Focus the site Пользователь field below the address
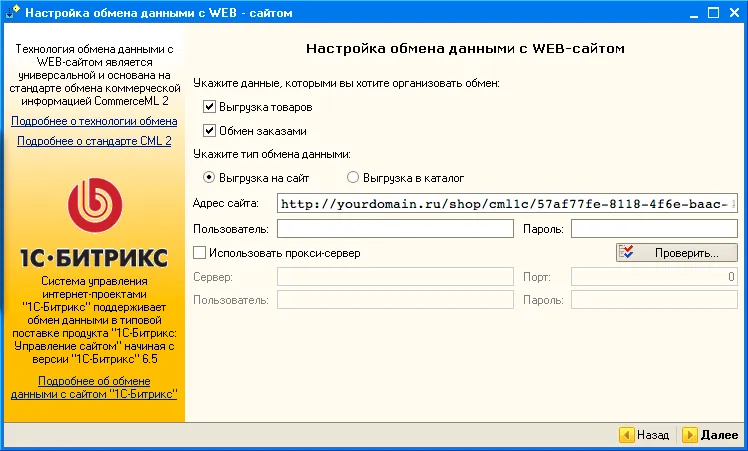748x451 pixels. (x=395, y=229)
